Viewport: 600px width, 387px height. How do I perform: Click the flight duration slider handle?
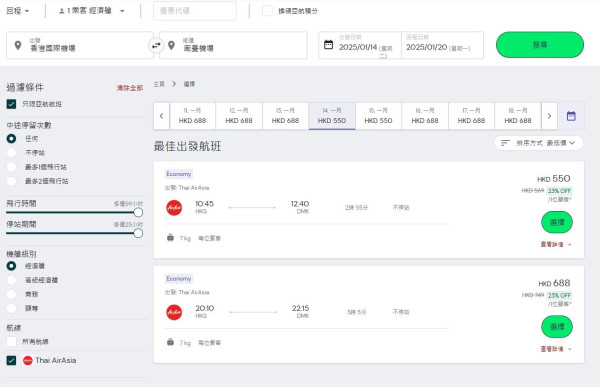click(139, 212)
